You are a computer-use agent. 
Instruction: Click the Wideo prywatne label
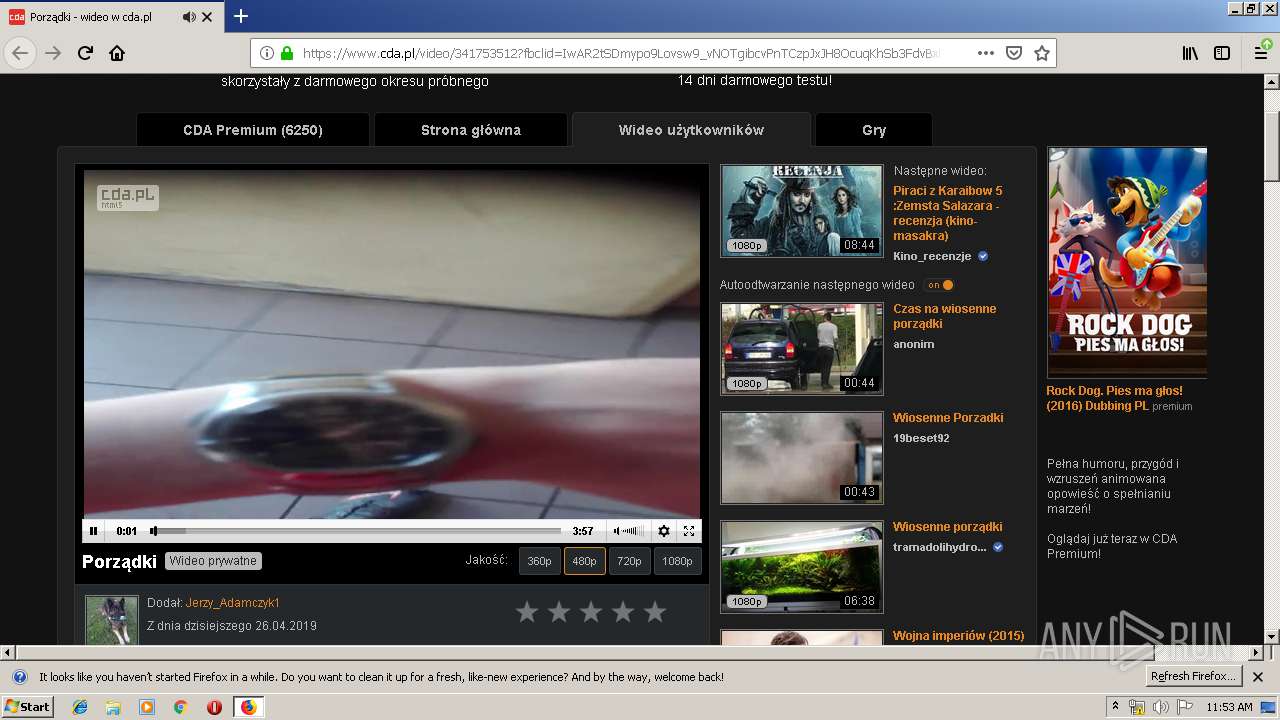(x=214, y=561)
